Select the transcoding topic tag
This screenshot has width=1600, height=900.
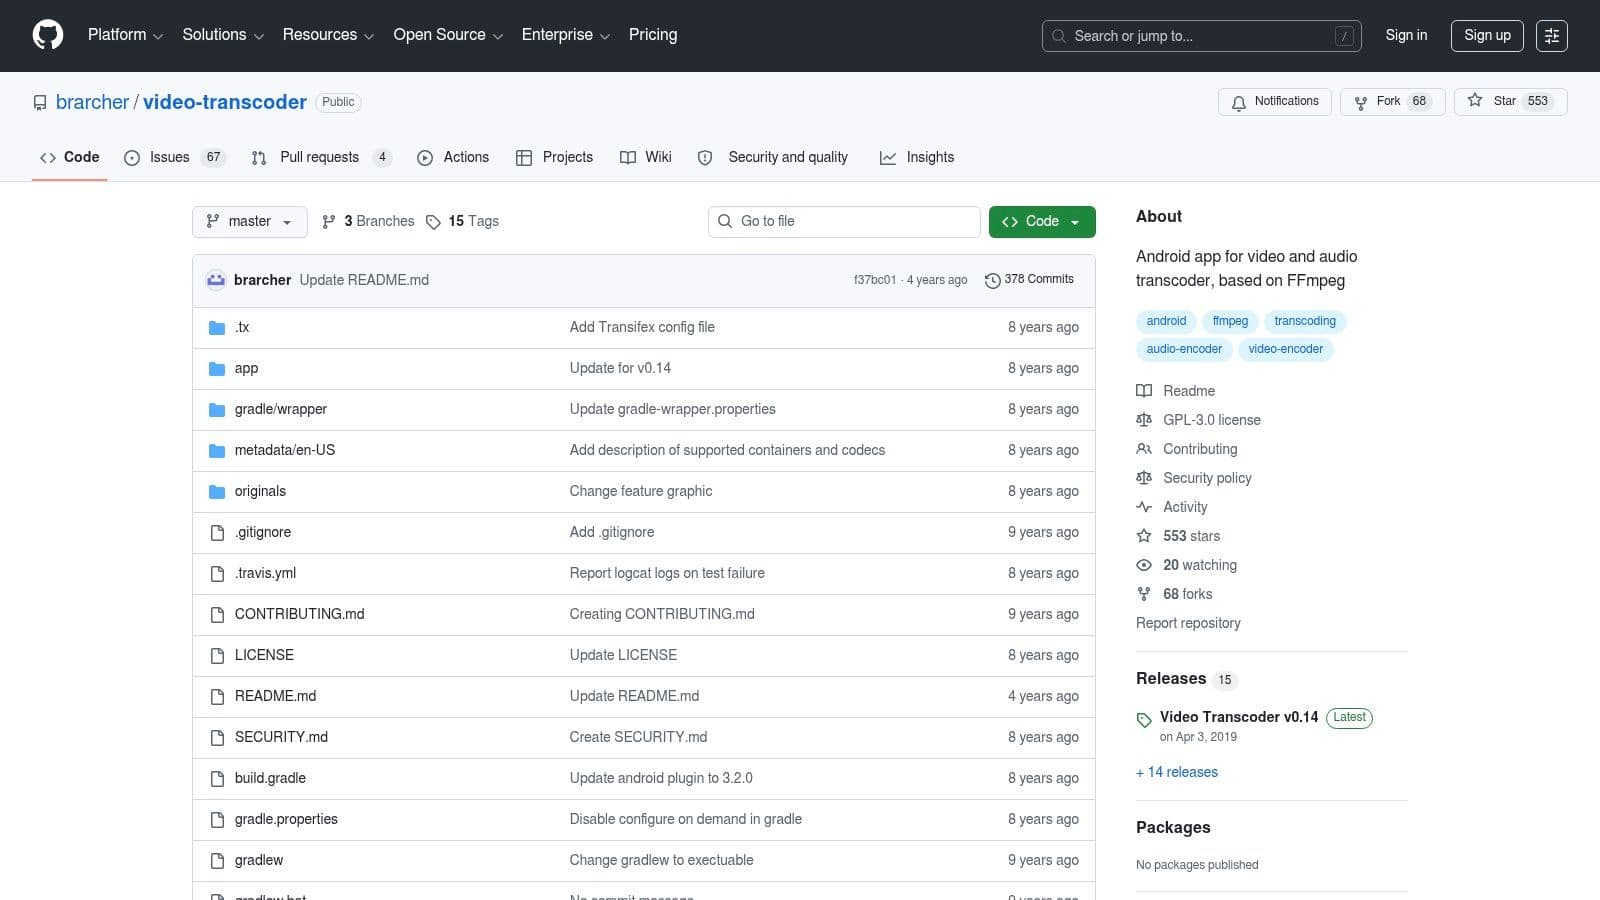click(x=1305, y=321)
